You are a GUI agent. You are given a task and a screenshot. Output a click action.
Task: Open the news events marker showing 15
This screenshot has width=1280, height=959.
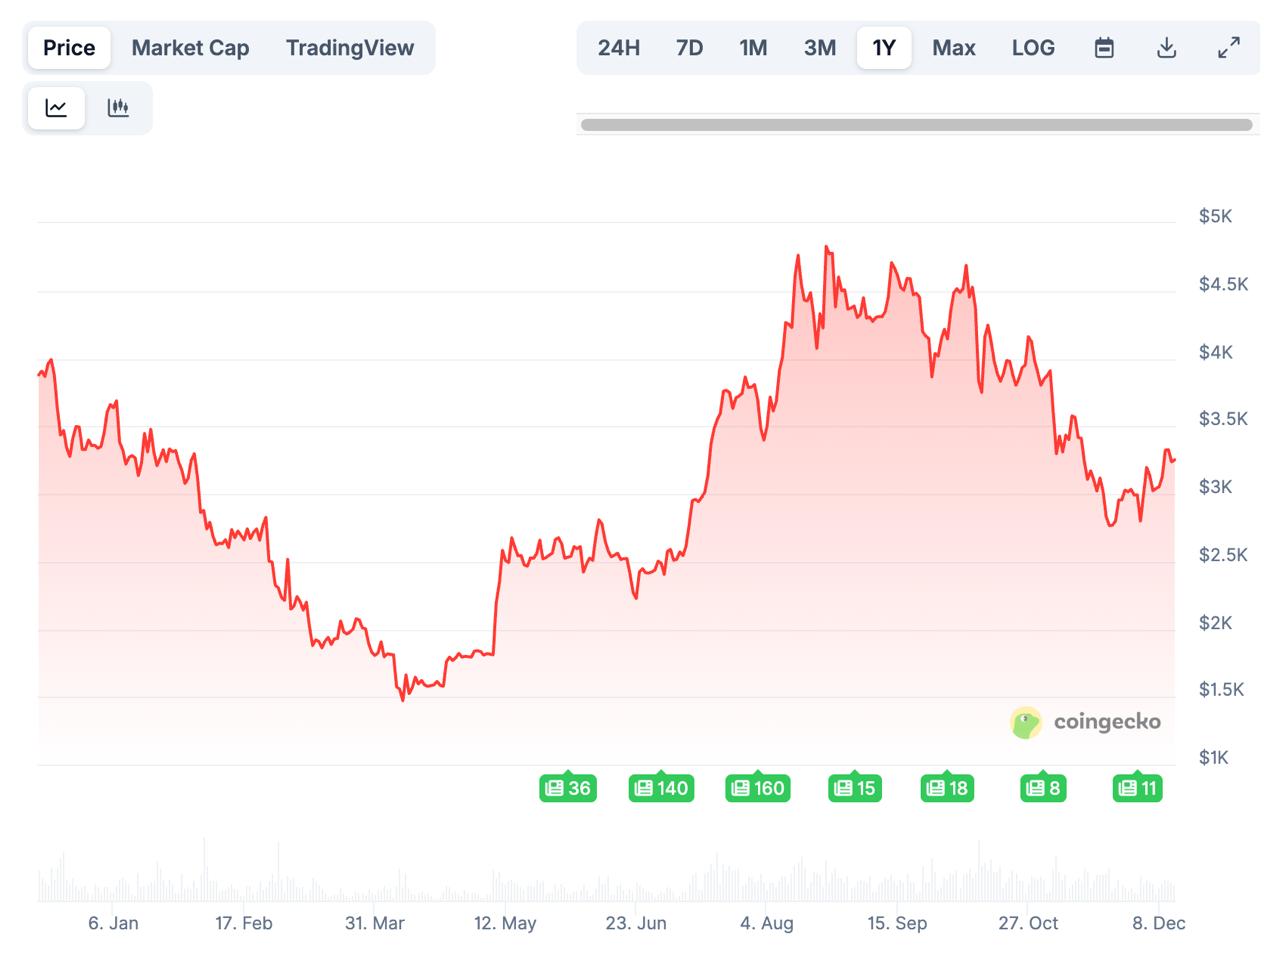(855, 788)
